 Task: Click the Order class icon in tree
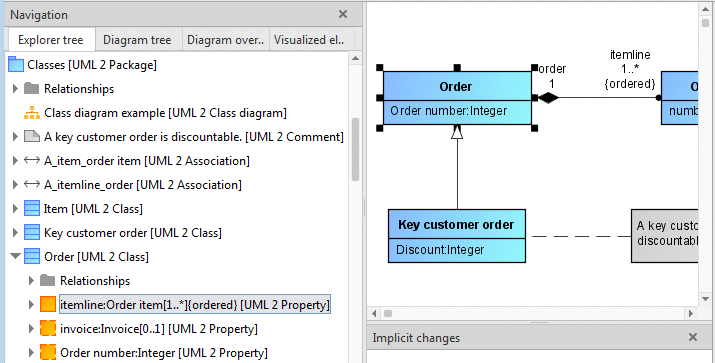click(31, 256)
